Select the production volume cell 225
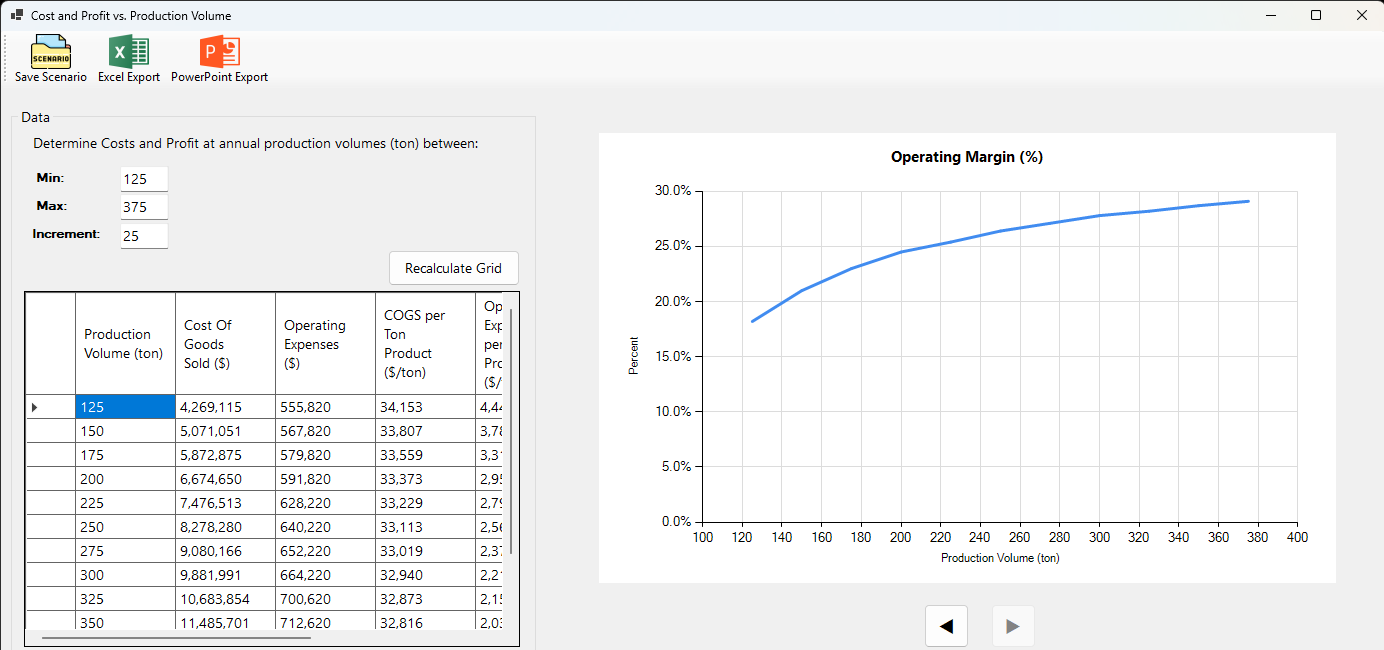Screen dimensions: 1384x650 point(125,503)
